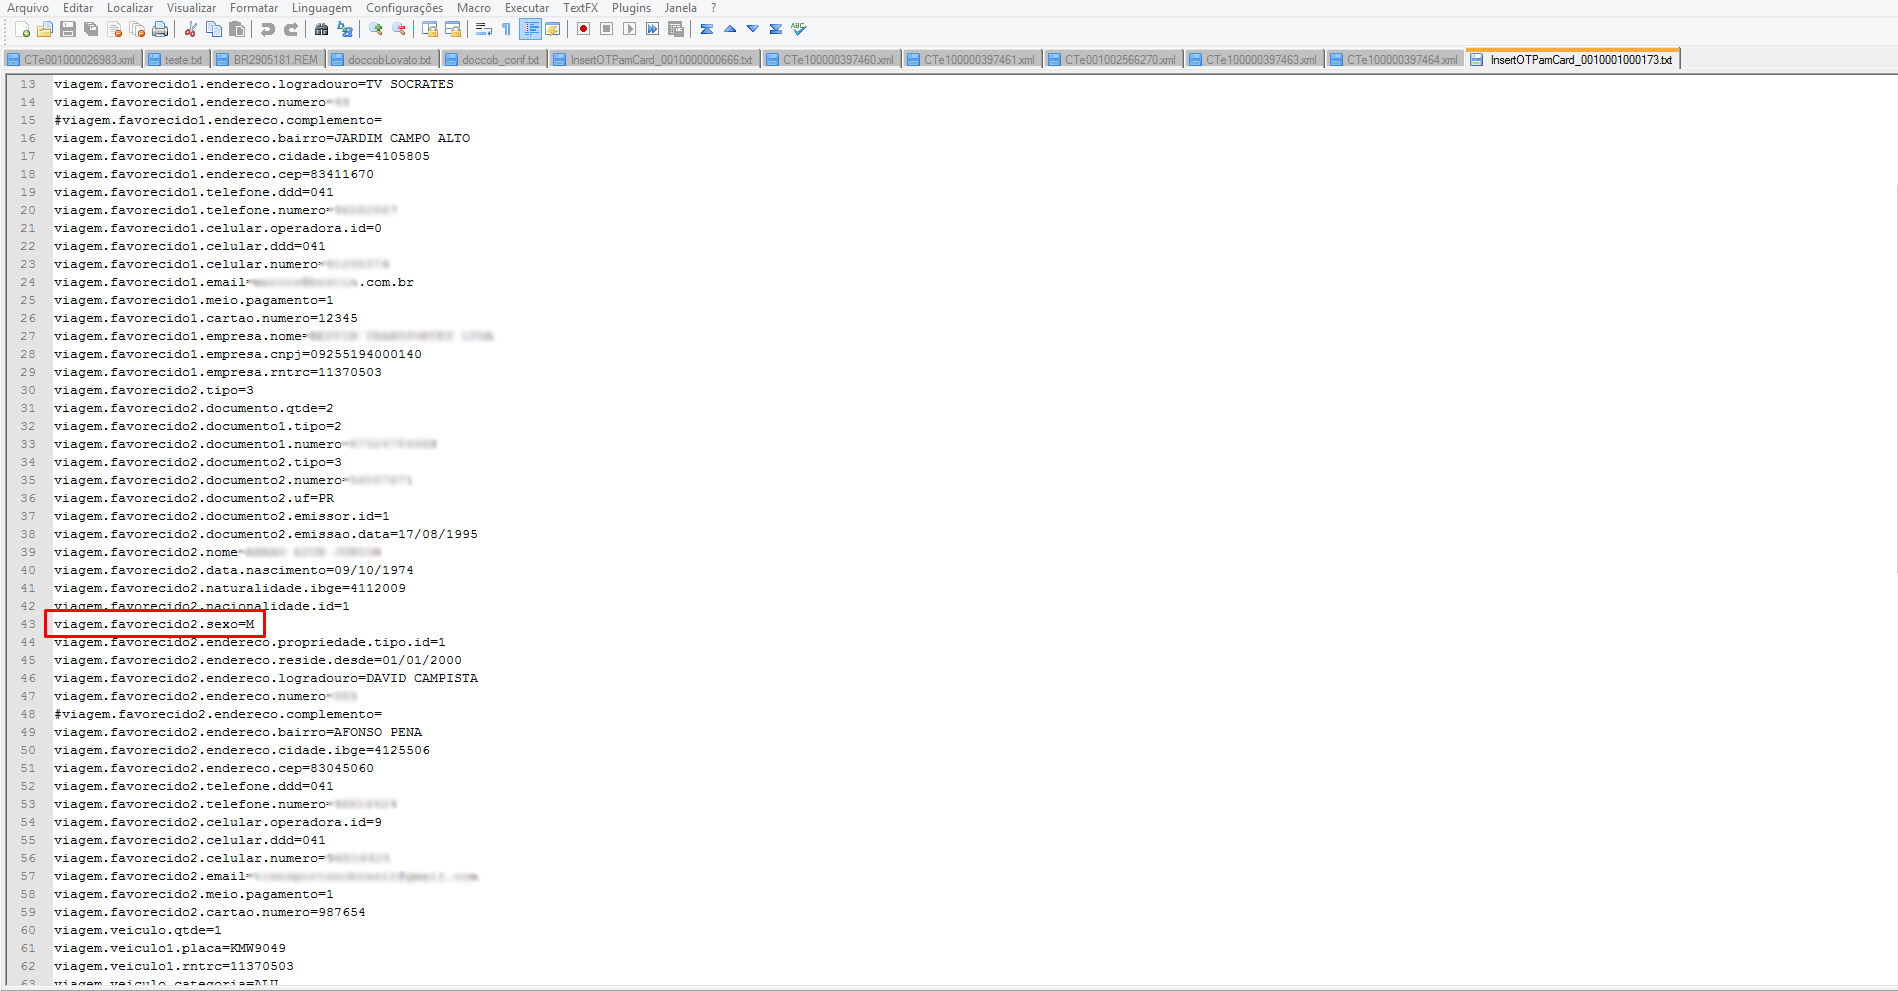
Task: Open the Janela menu
Action: 680,8
